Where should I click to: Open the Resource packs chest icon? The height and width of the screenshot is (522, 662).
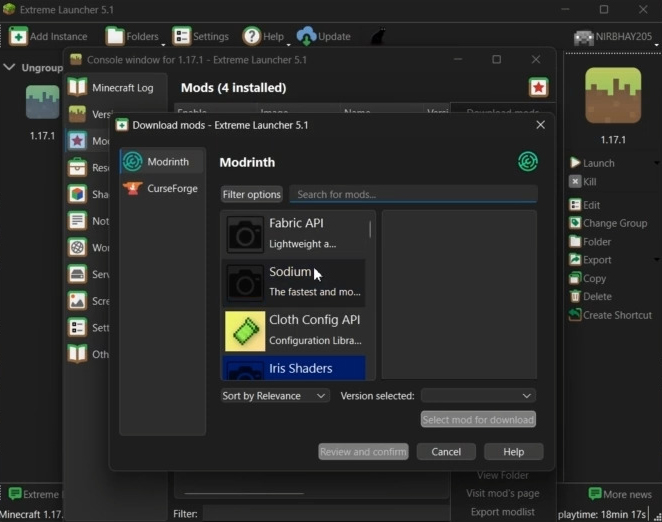pos(77,167)
